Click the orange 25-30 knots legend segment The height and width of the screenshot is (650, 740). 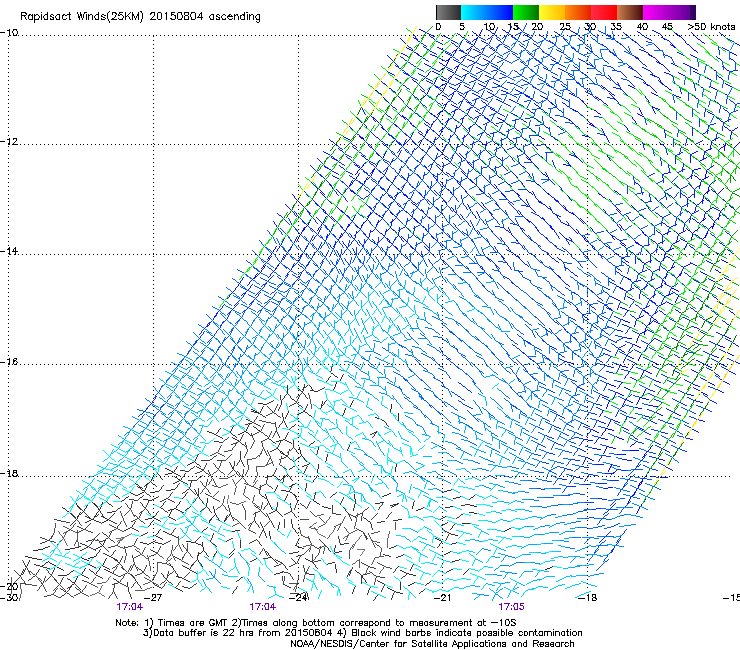578,12
